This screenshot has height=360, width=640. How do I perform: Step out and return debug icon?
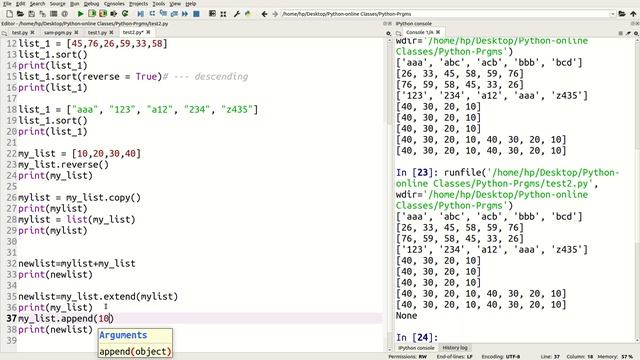(x=174, y=14)
